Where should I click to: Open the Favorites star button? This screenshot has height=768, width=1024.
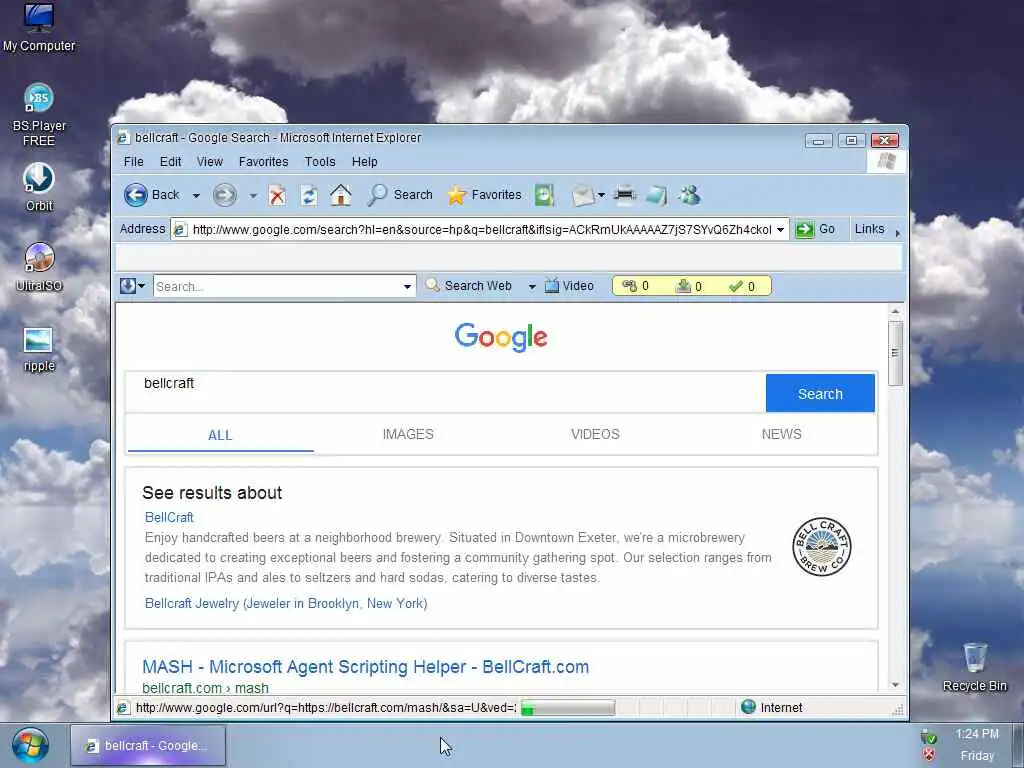coord(484,195)
